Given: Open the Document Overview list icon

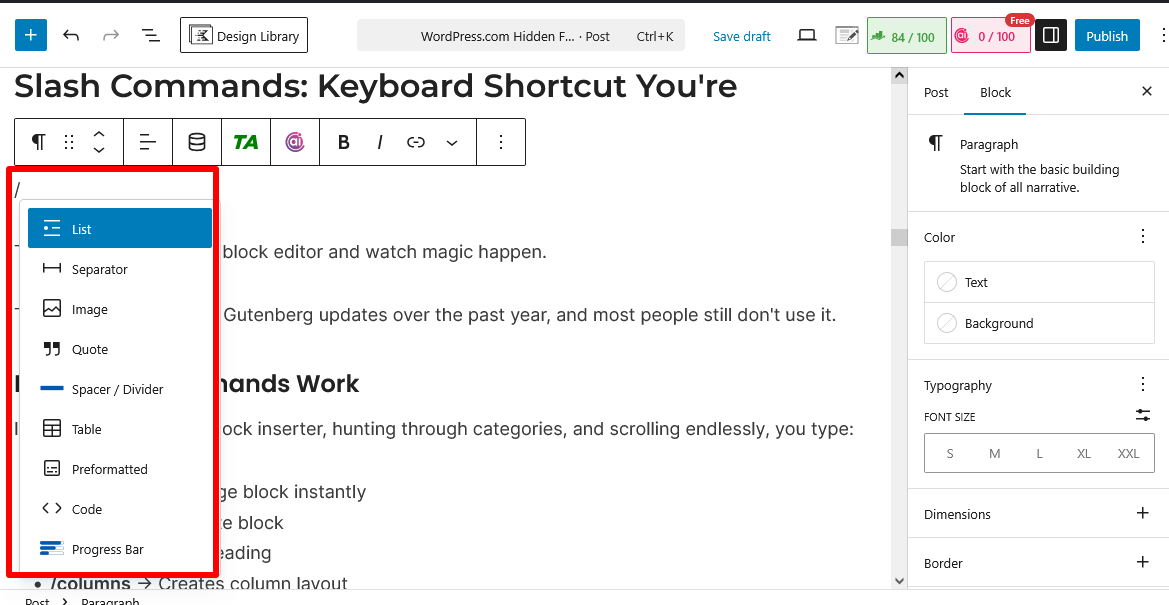Looking at the screenshot, I should (x=150, y=34).
